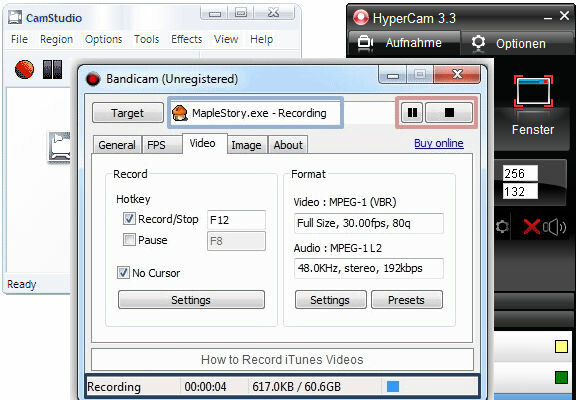Click the 617.0KB / 60.6GB file size text
The image size is (580, 400).
click(296, 387)
